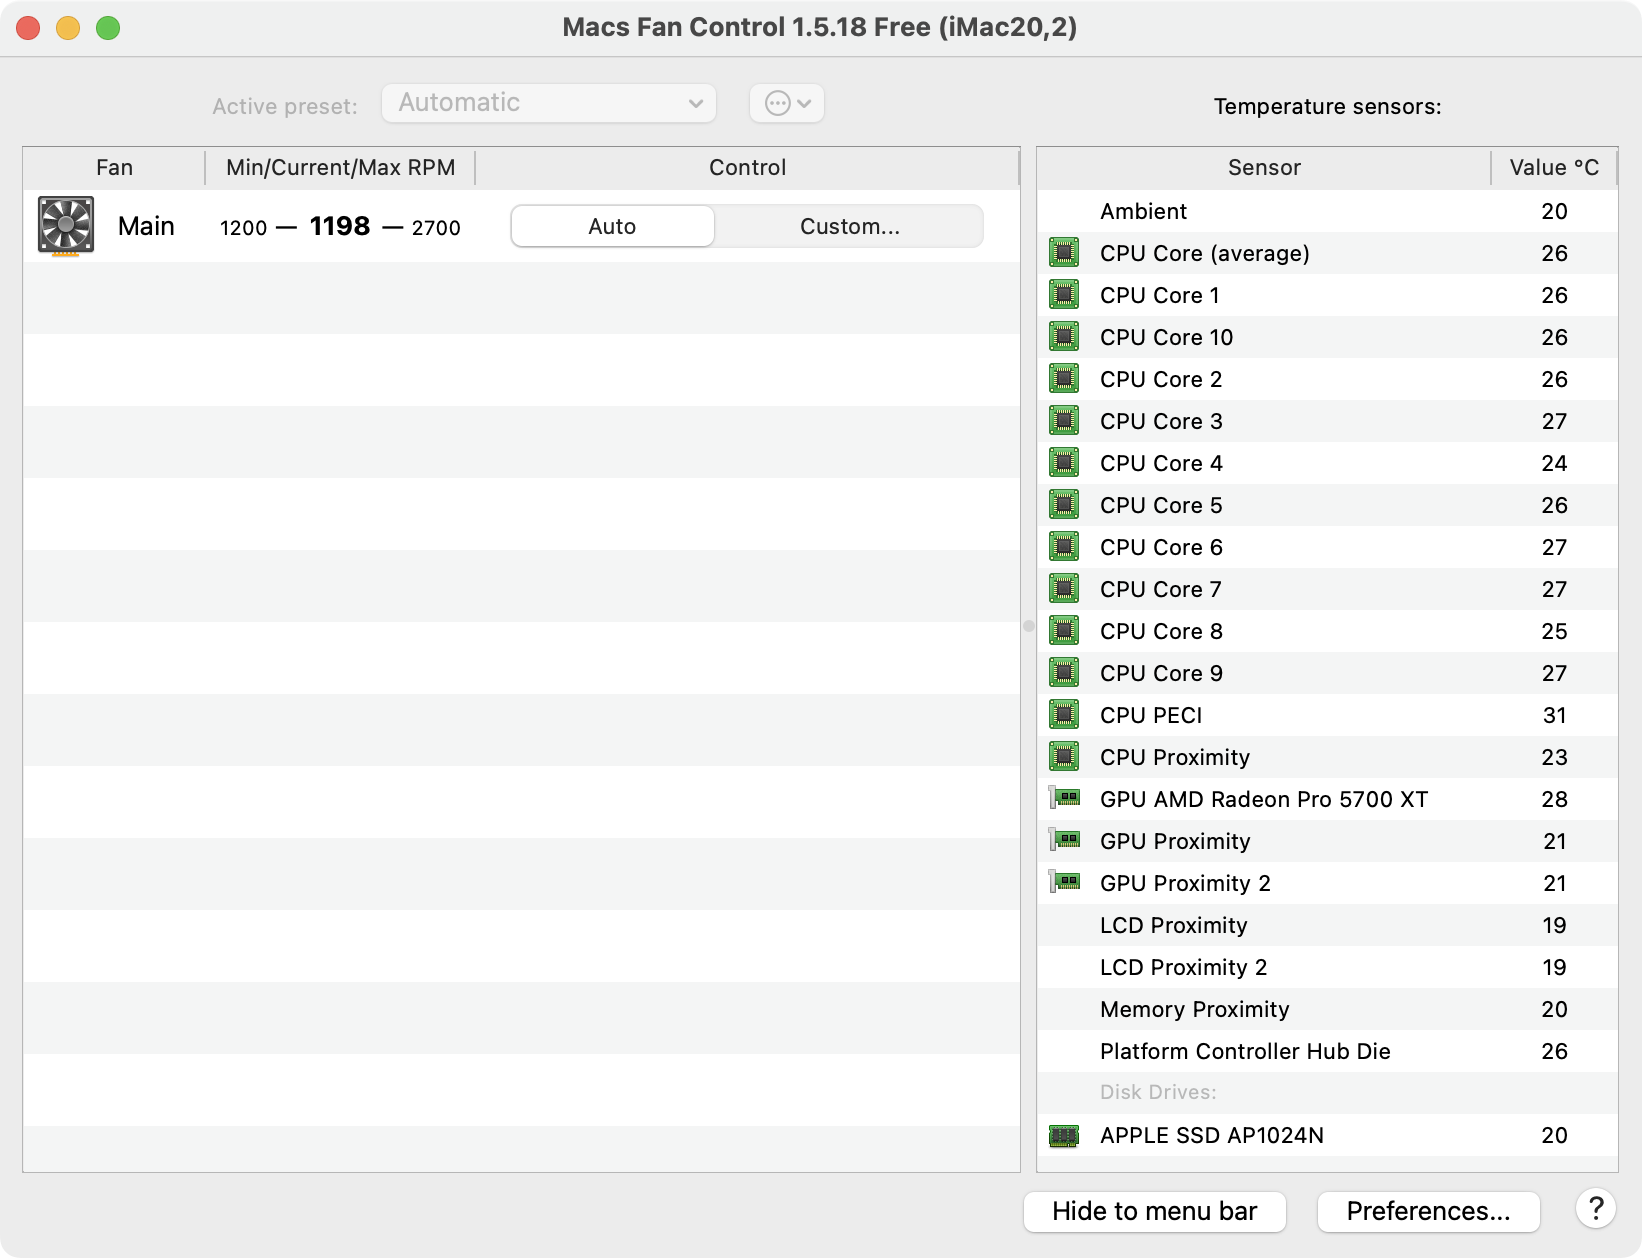Choose Automatic from the preset combo box
The height and width of the screenshot is (1258, 1642).
[x=548, y=102]
